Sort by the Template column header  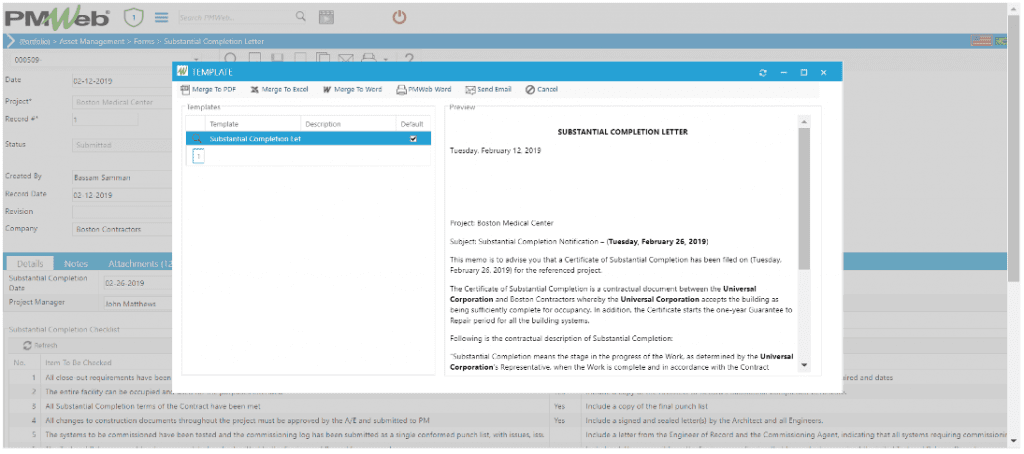[253, 124]
